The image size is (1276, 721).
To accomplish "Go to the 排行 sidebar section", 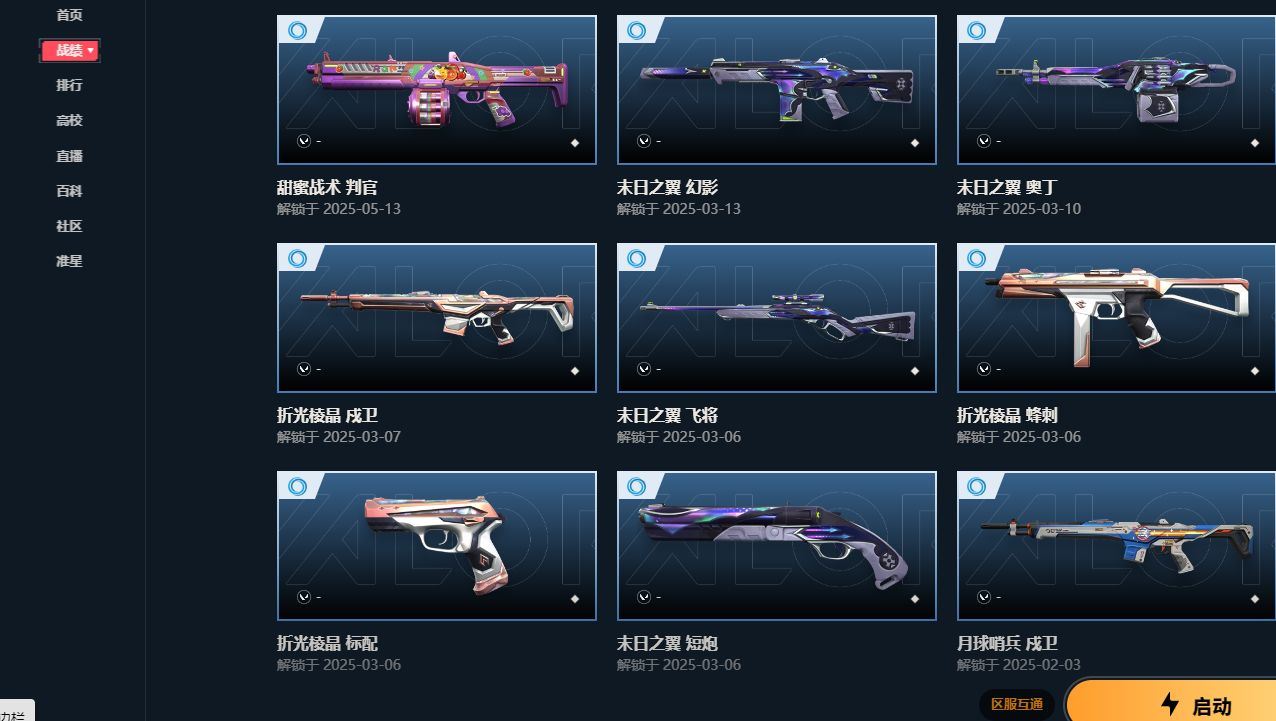I will point(69,85).
